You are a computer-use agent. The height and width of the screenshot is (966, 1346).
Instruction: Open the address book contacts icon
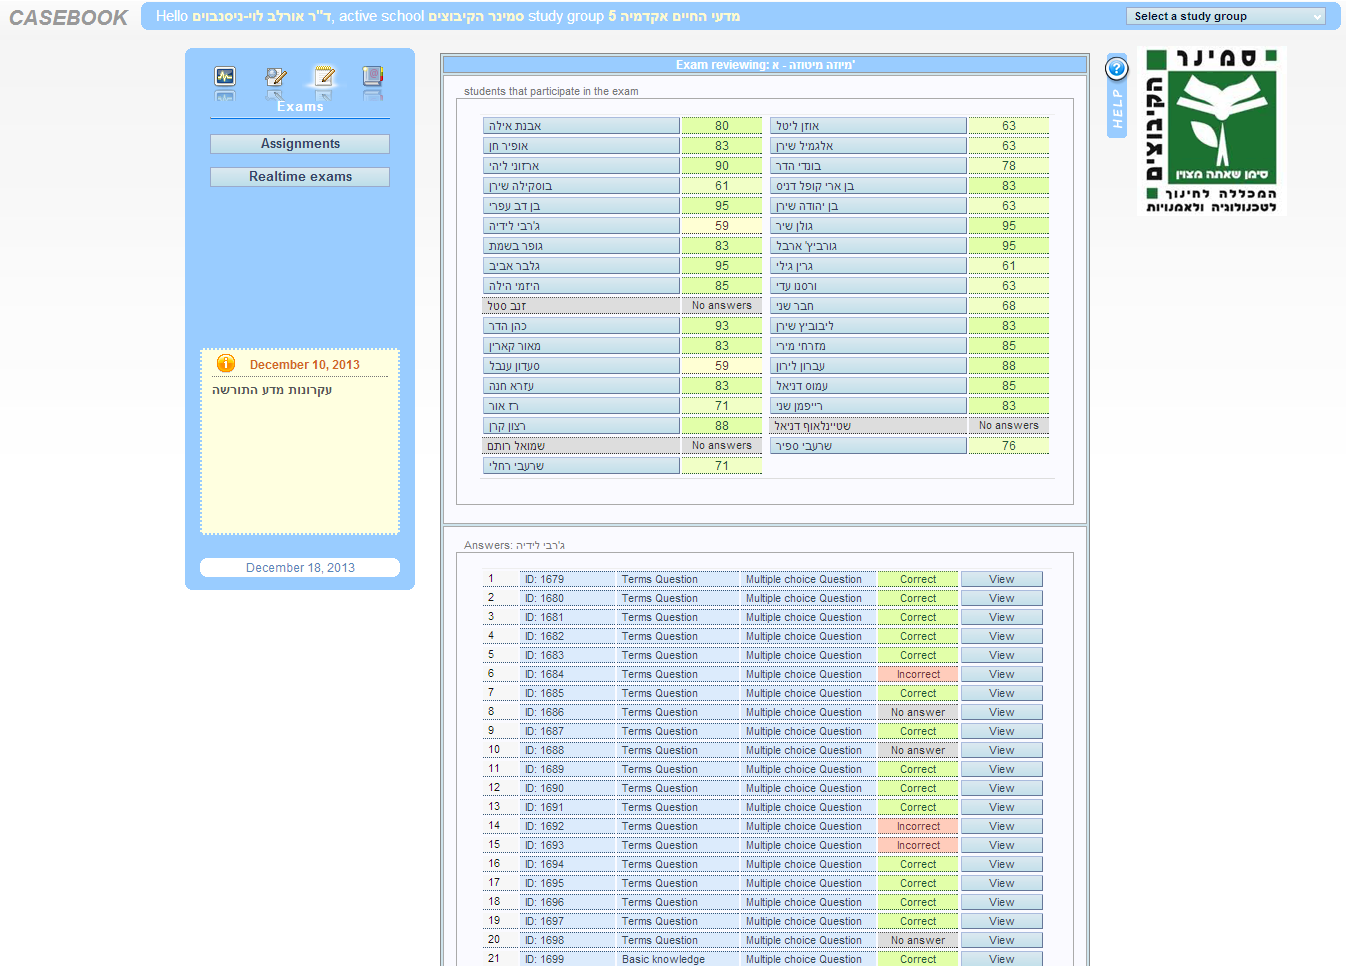point(373,76)
